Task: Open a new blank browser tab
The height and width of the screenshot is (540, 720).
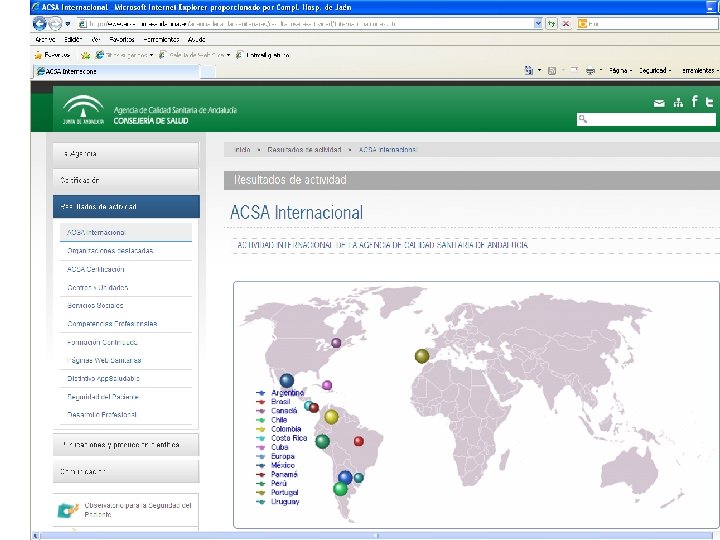Action: point(208,72)
